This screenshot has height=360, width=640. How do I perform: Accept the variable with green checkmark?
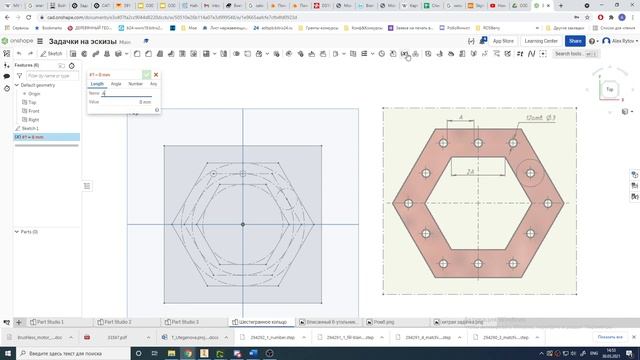pos(147,75)
